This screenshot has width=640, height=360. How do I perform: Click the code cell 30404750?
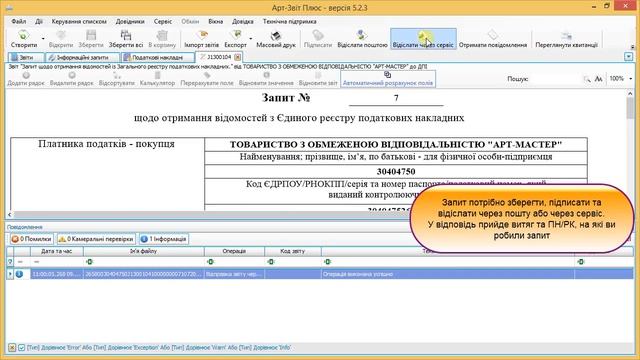tap(396, 171)
